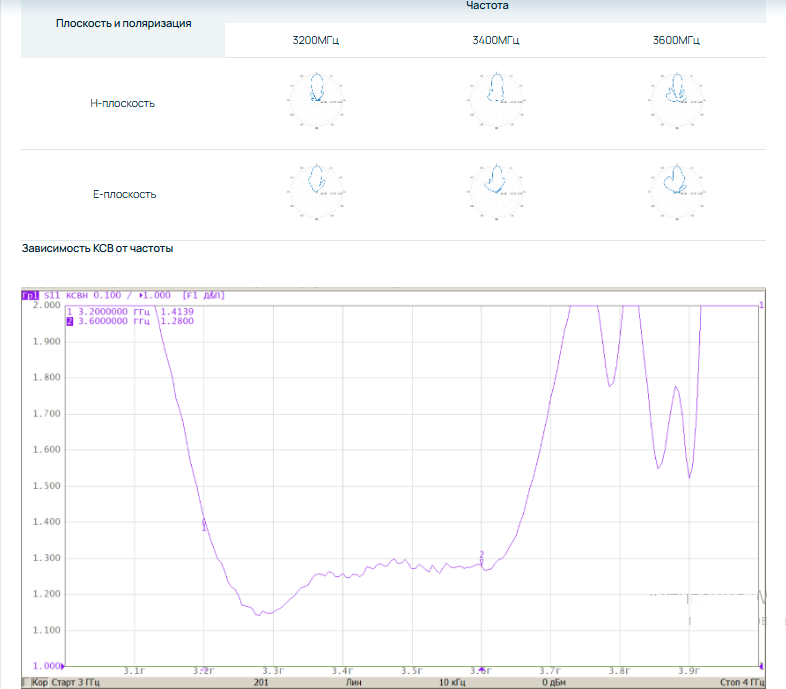The image size is (786, 689).
Task: Click the 3600МГц column header
Action: [675, 41]
